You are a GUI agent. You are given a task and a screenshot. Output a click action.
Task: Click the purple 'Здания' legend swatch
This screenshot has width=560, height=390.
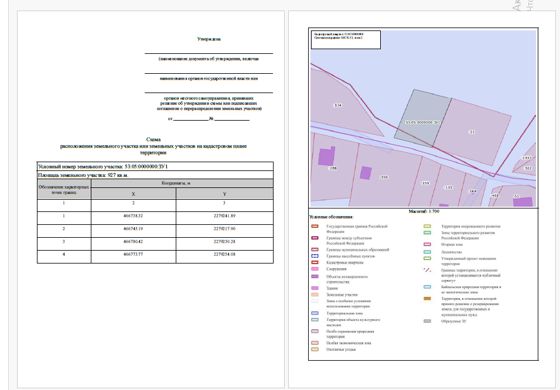click(x=315, y=288)
